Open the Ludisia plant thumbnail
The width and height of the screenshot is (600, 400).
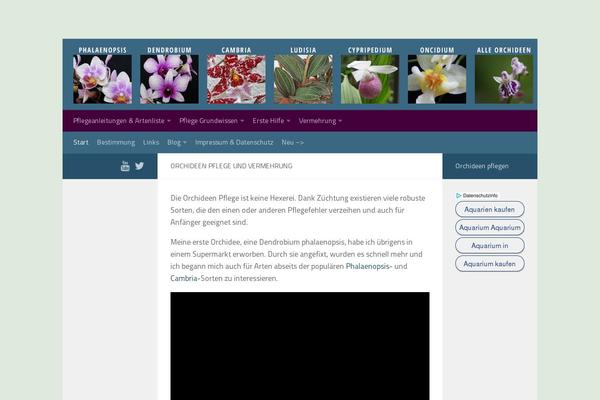[x=303, y=79]
